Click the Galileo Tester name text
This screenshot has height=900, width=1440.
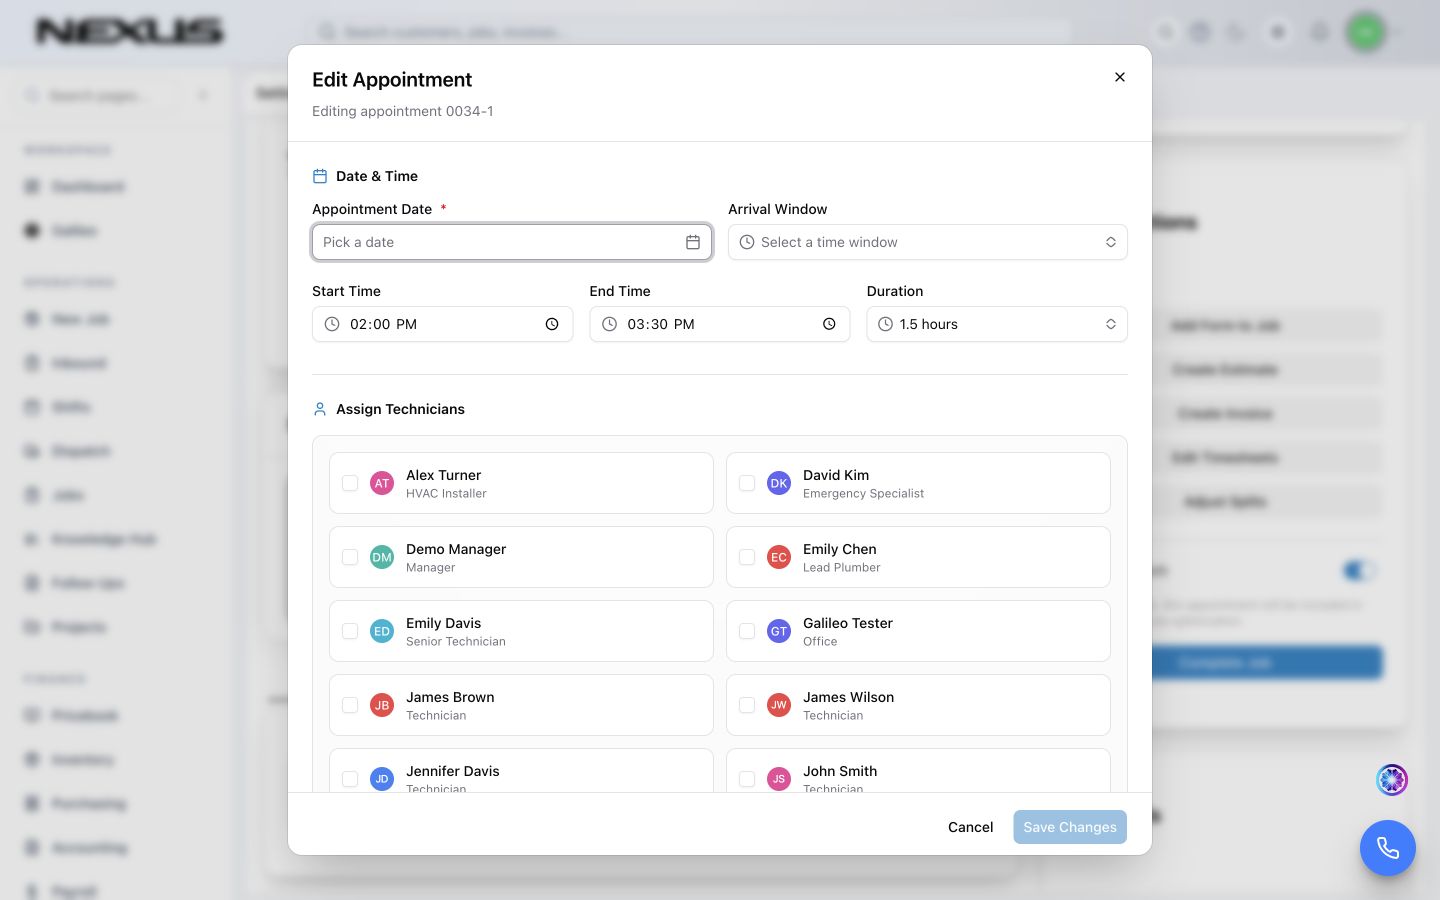pos(847,623)
